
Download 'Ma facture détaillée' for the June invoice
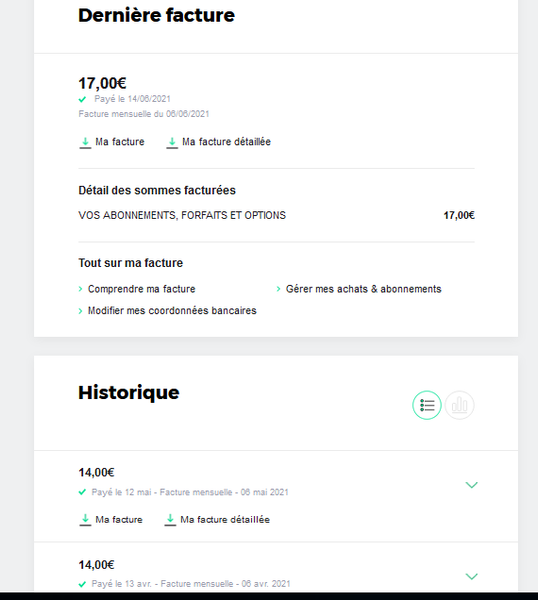[226, 142]
